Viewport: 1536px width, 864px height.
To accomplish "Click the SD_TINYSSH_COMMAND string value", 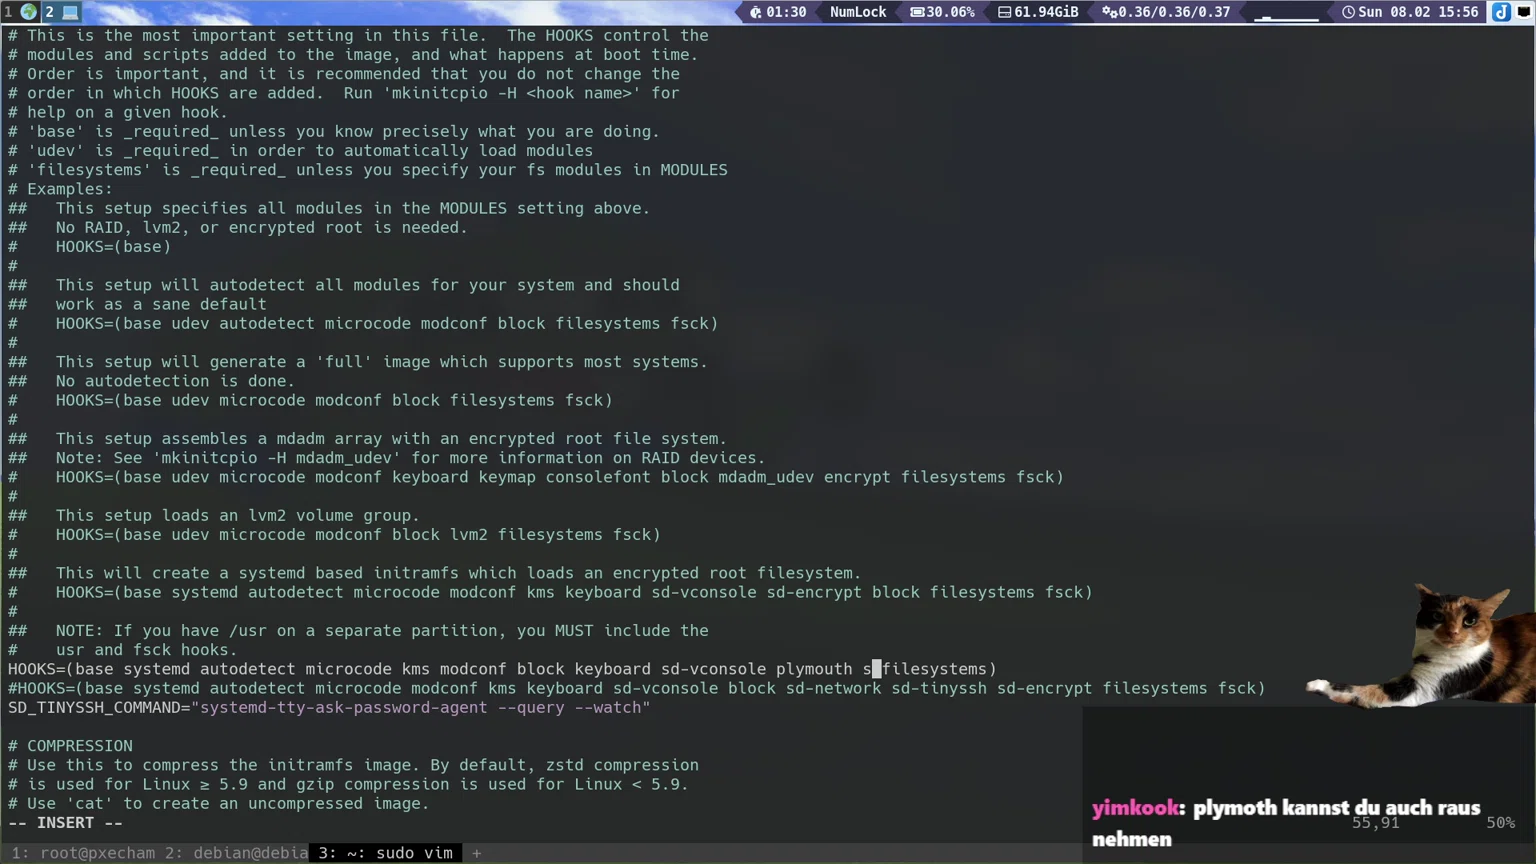I will [424, 708].
